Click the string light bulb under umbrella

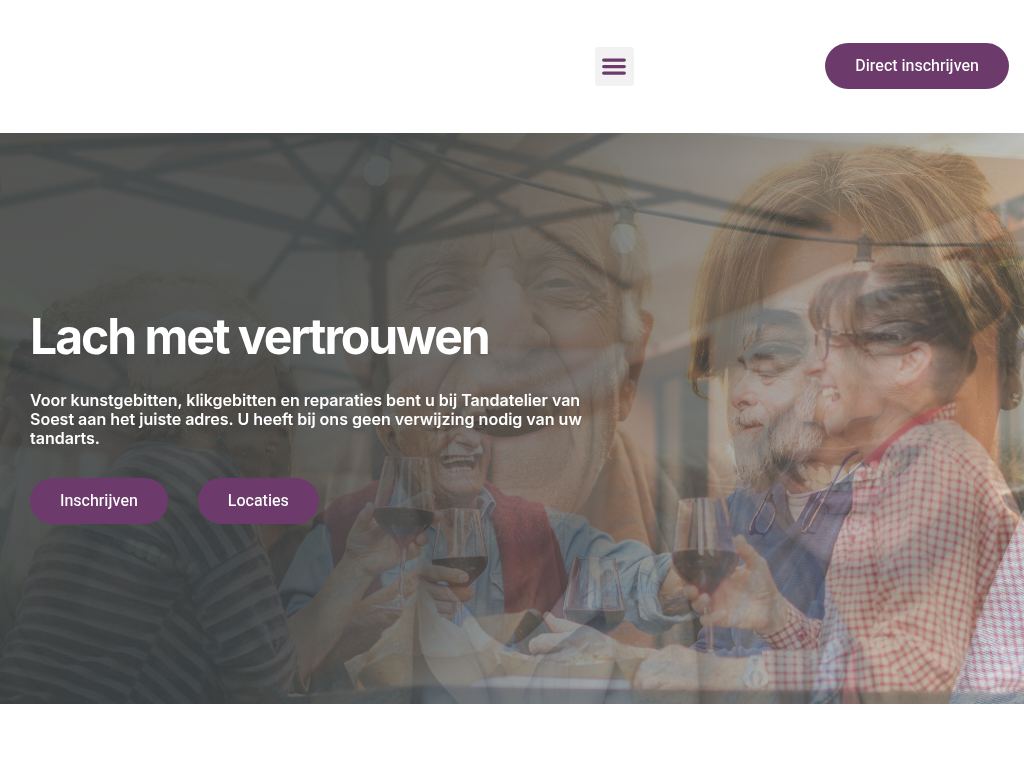pos(624,229)
